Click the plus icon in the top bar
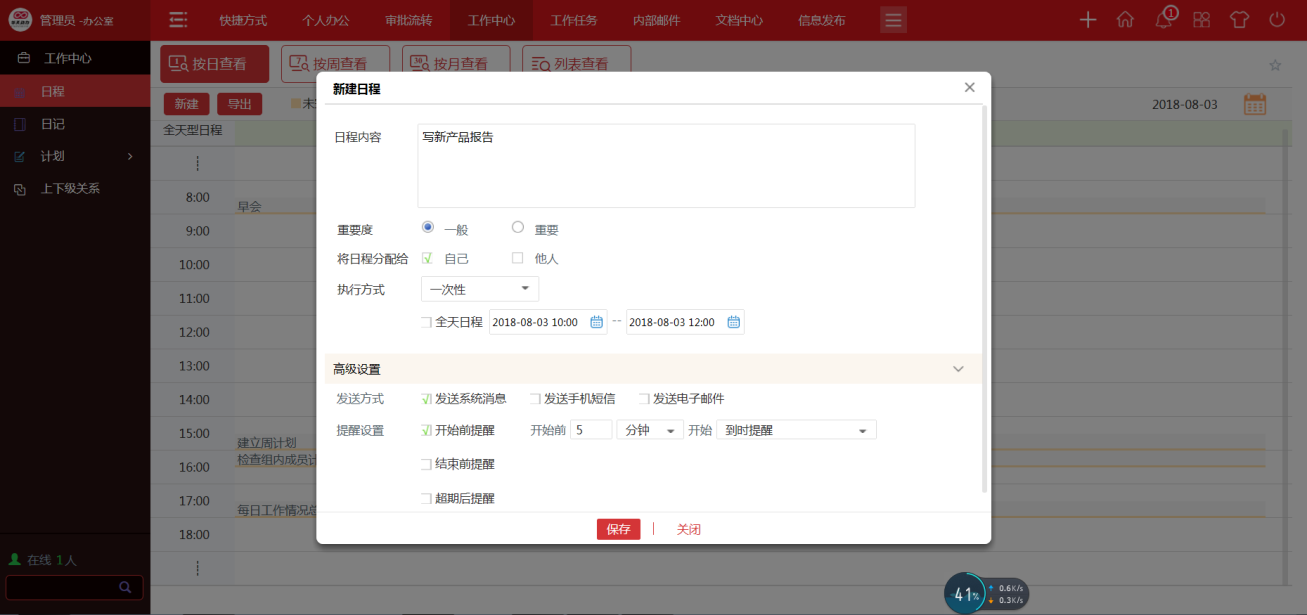This screenshot has height=615, width=1307. [x=1087, y=18]
